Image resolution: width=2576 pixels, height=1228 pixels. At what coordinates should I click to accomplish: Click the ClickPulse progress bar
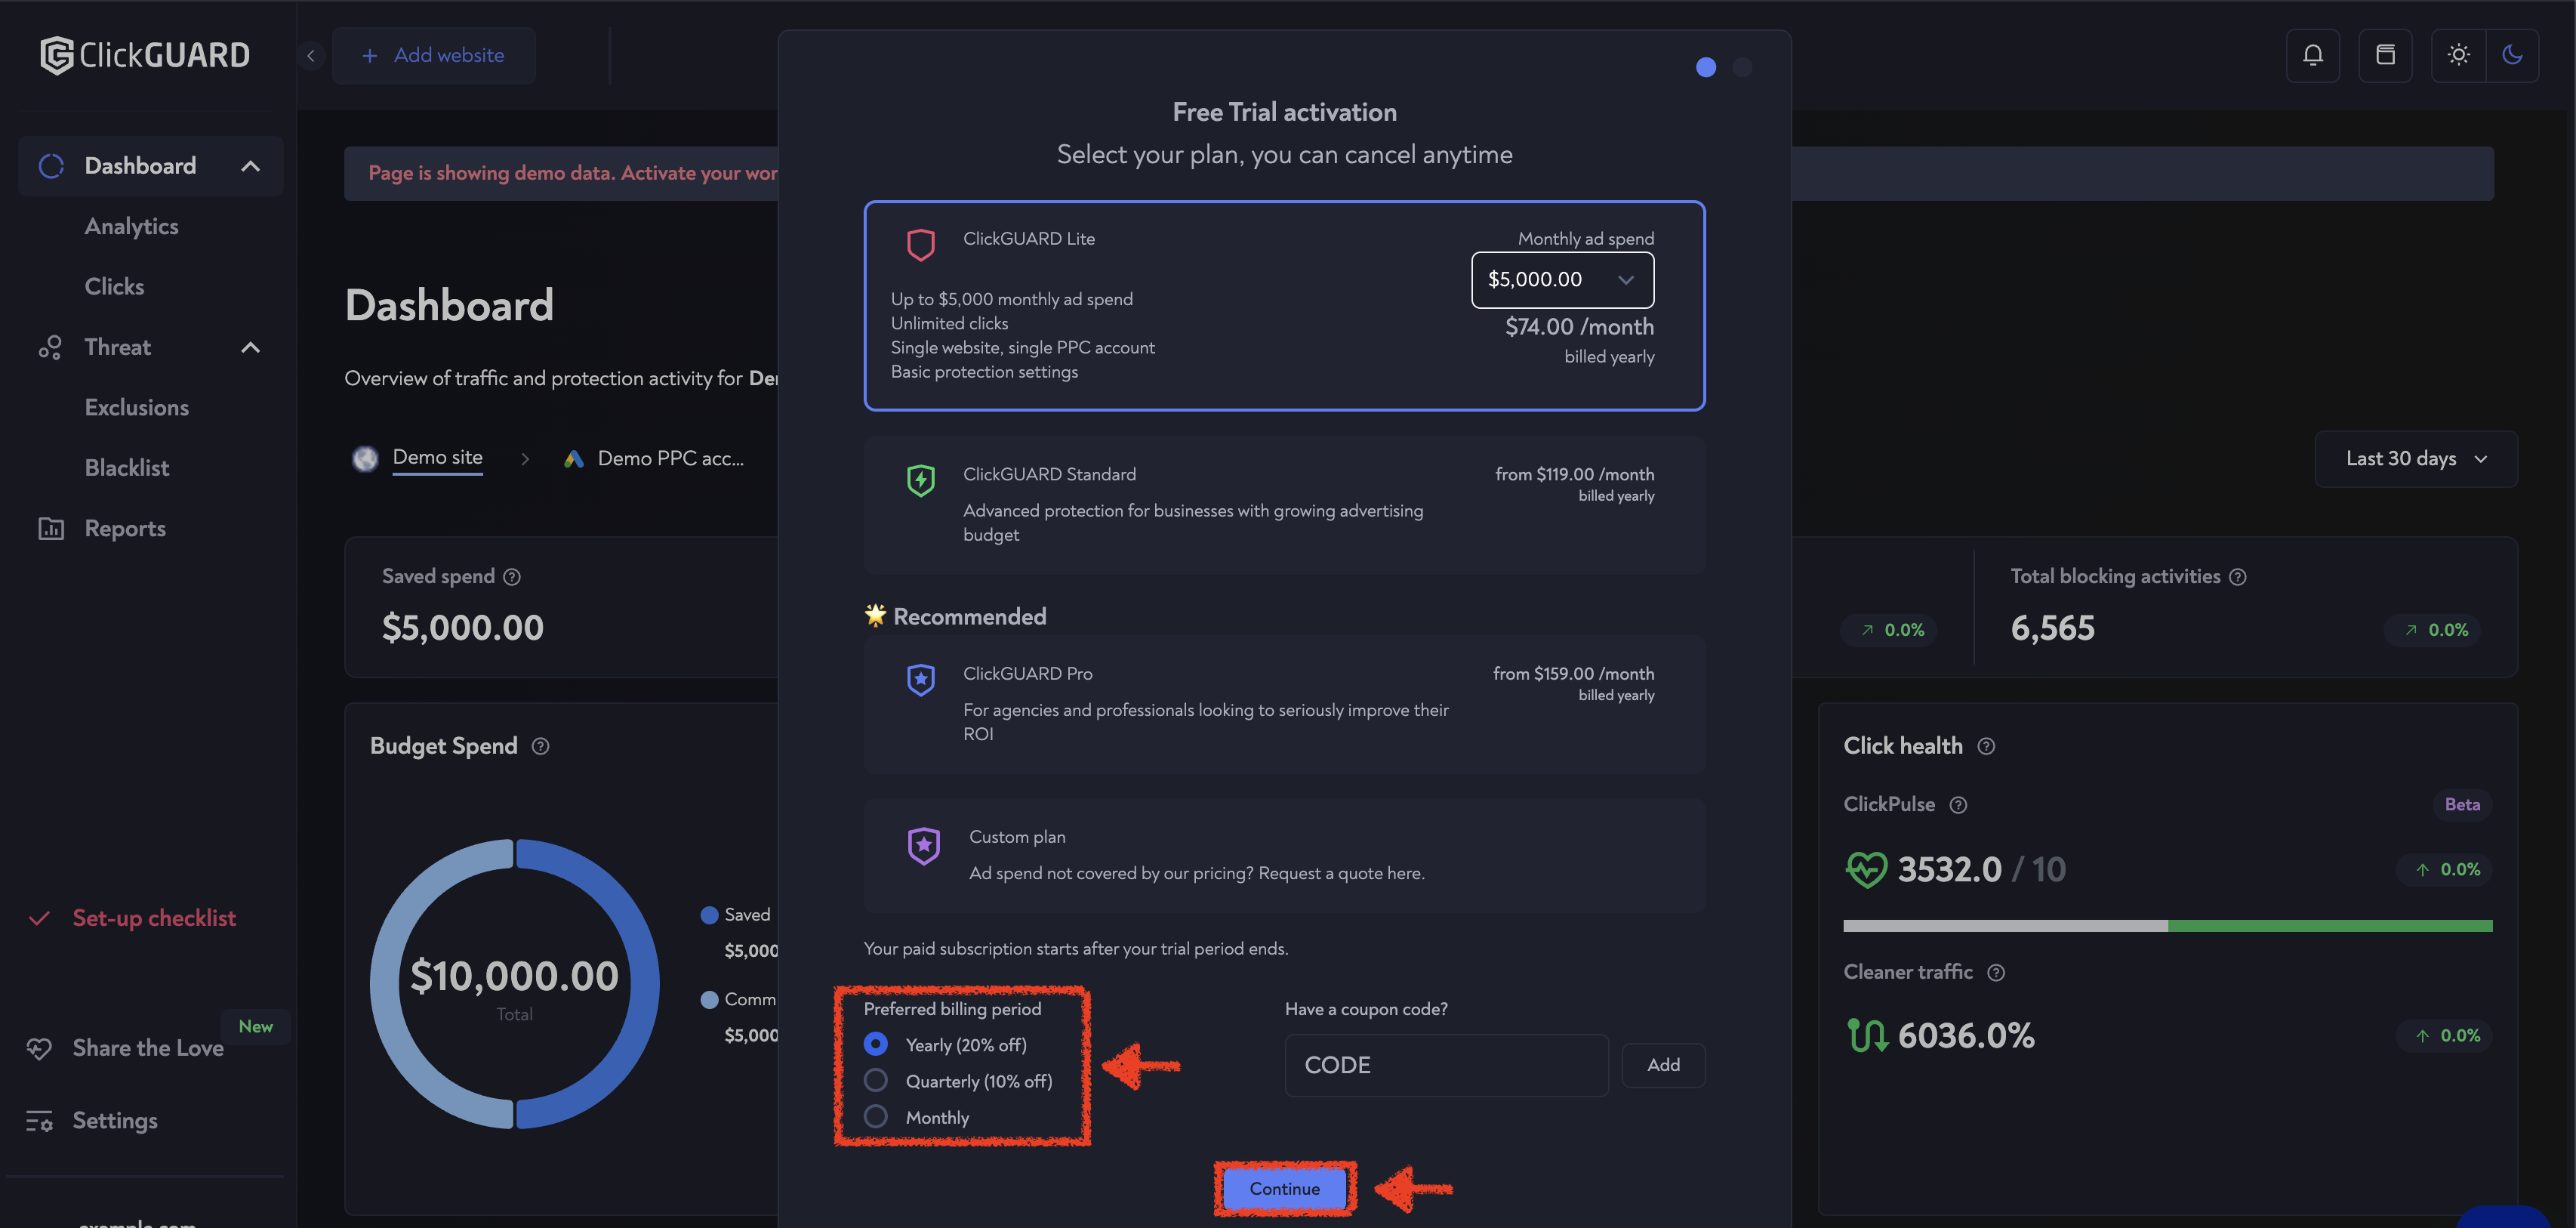click(2167, 926)
